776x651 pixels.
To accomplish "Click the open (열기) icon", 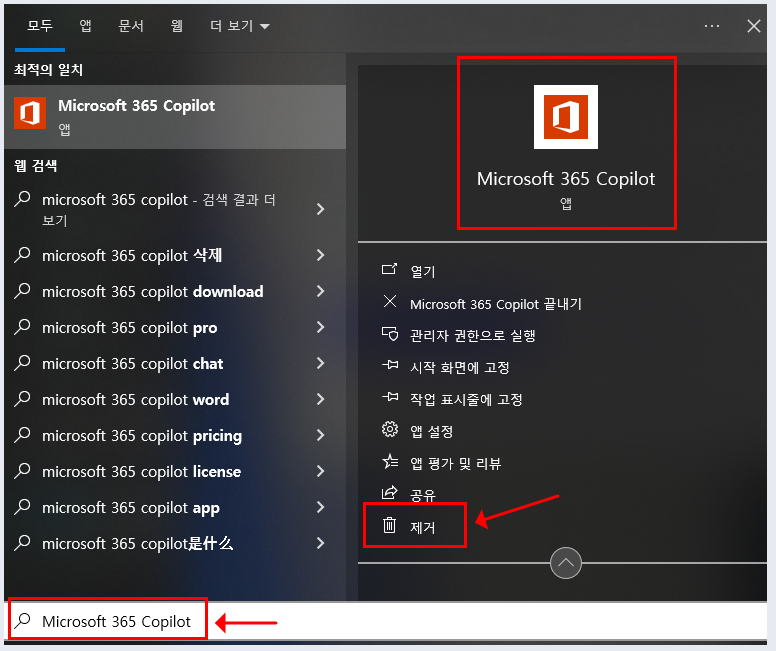I will coord(389,269).
